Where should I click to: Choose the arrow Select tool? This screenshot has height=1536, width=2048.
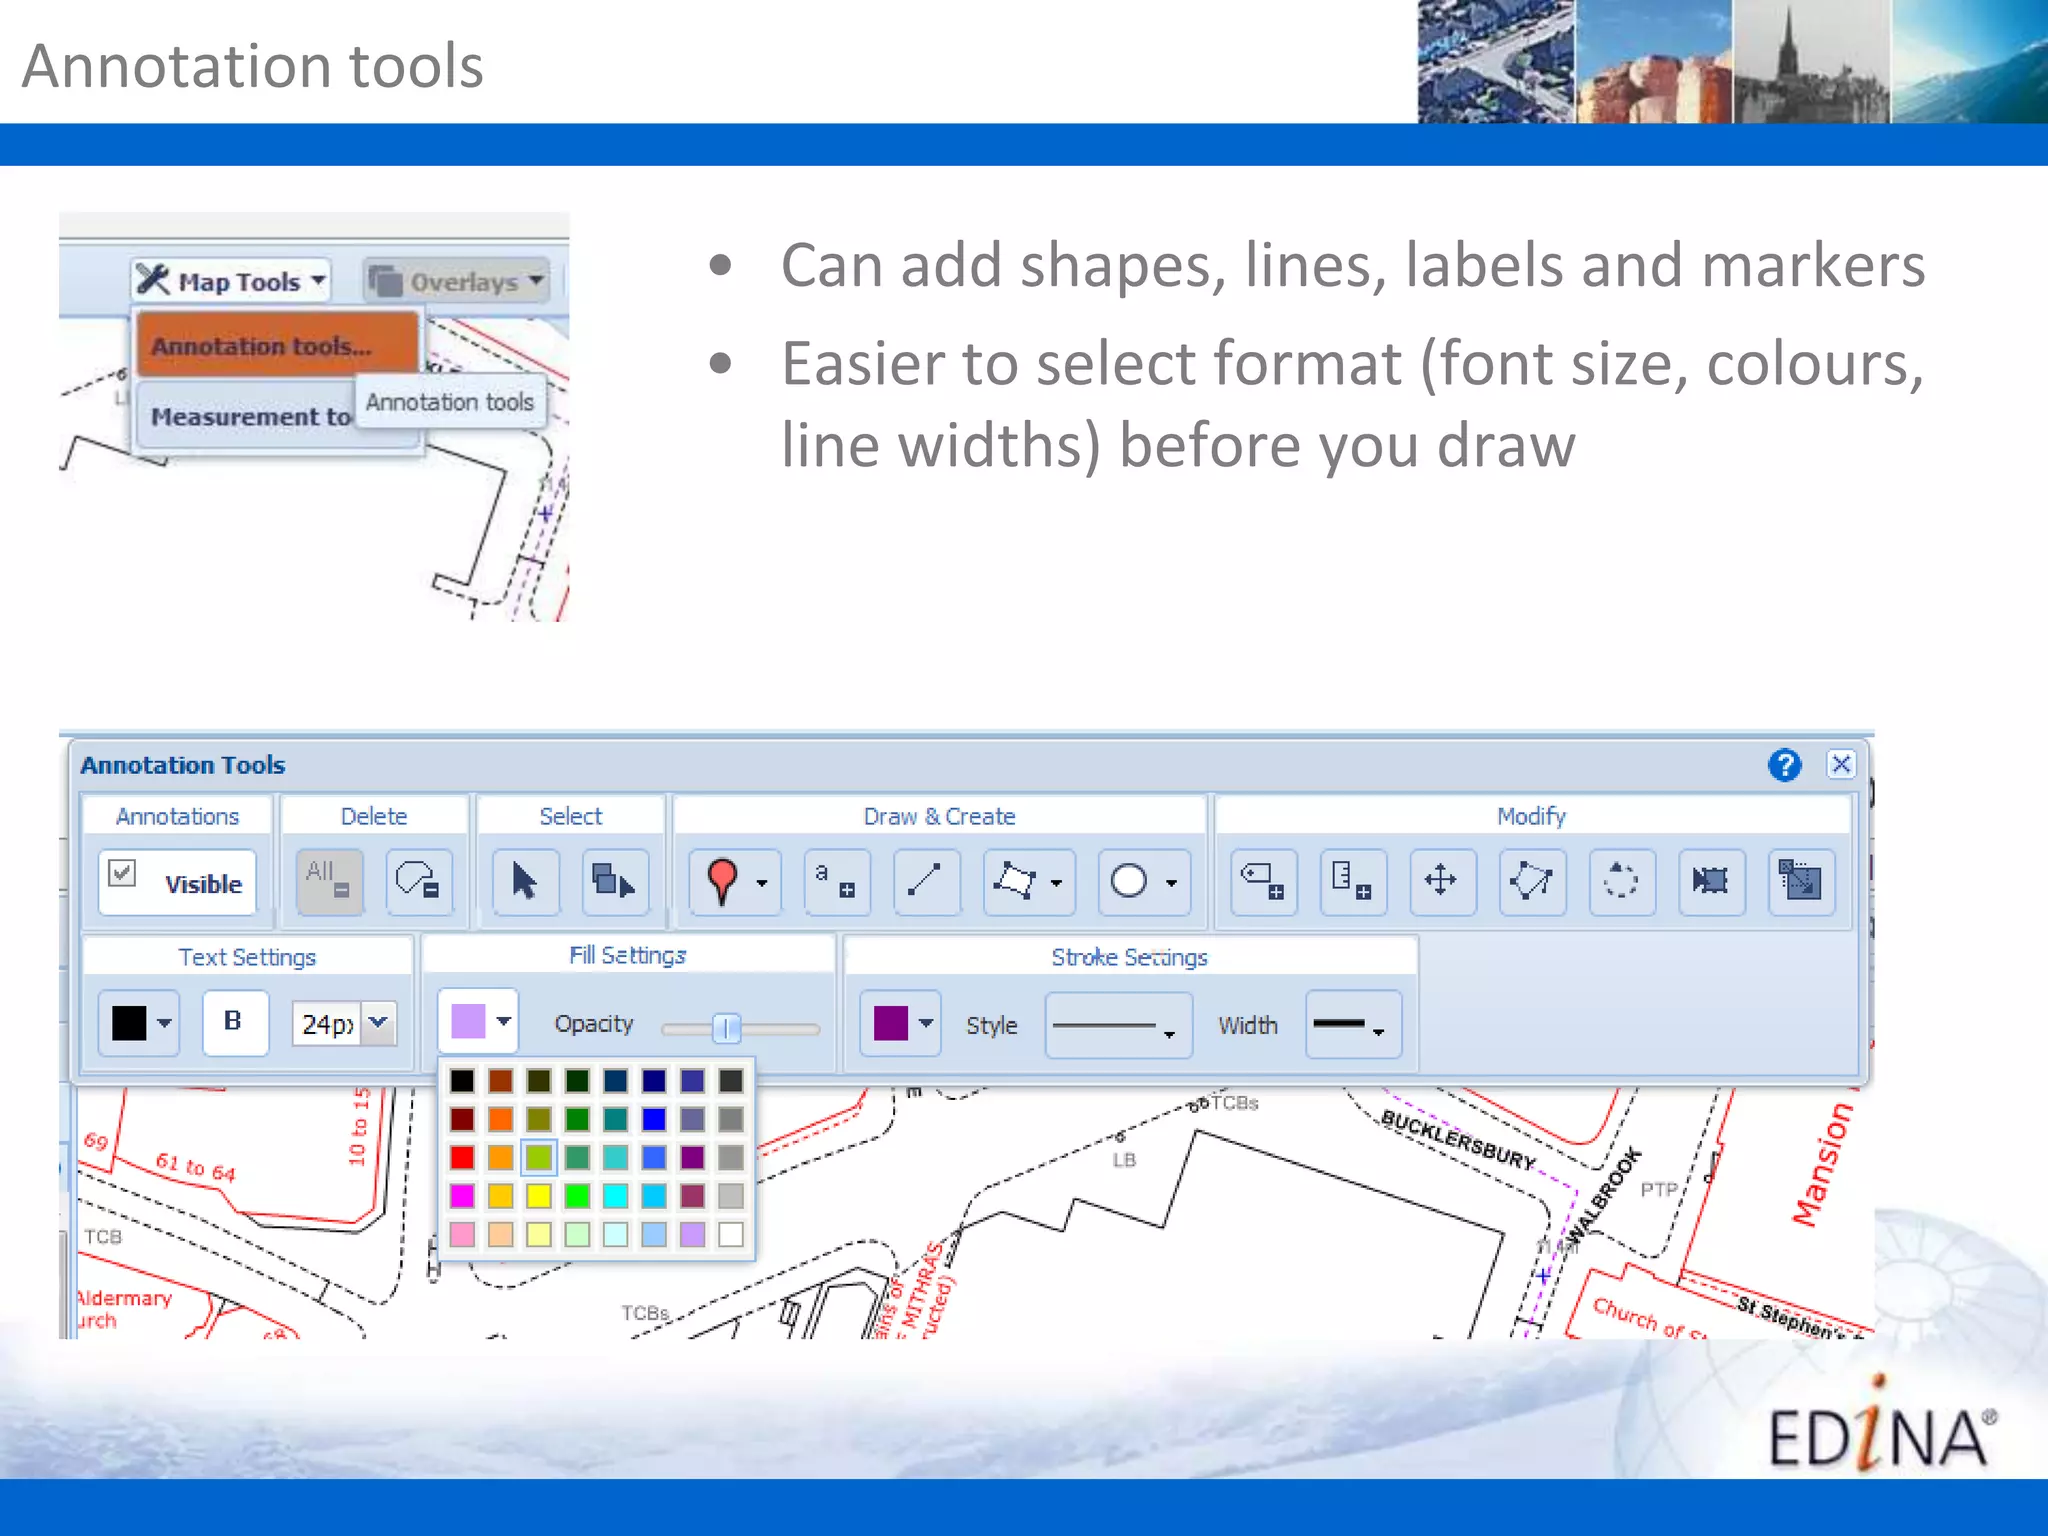tap(525, 881)
